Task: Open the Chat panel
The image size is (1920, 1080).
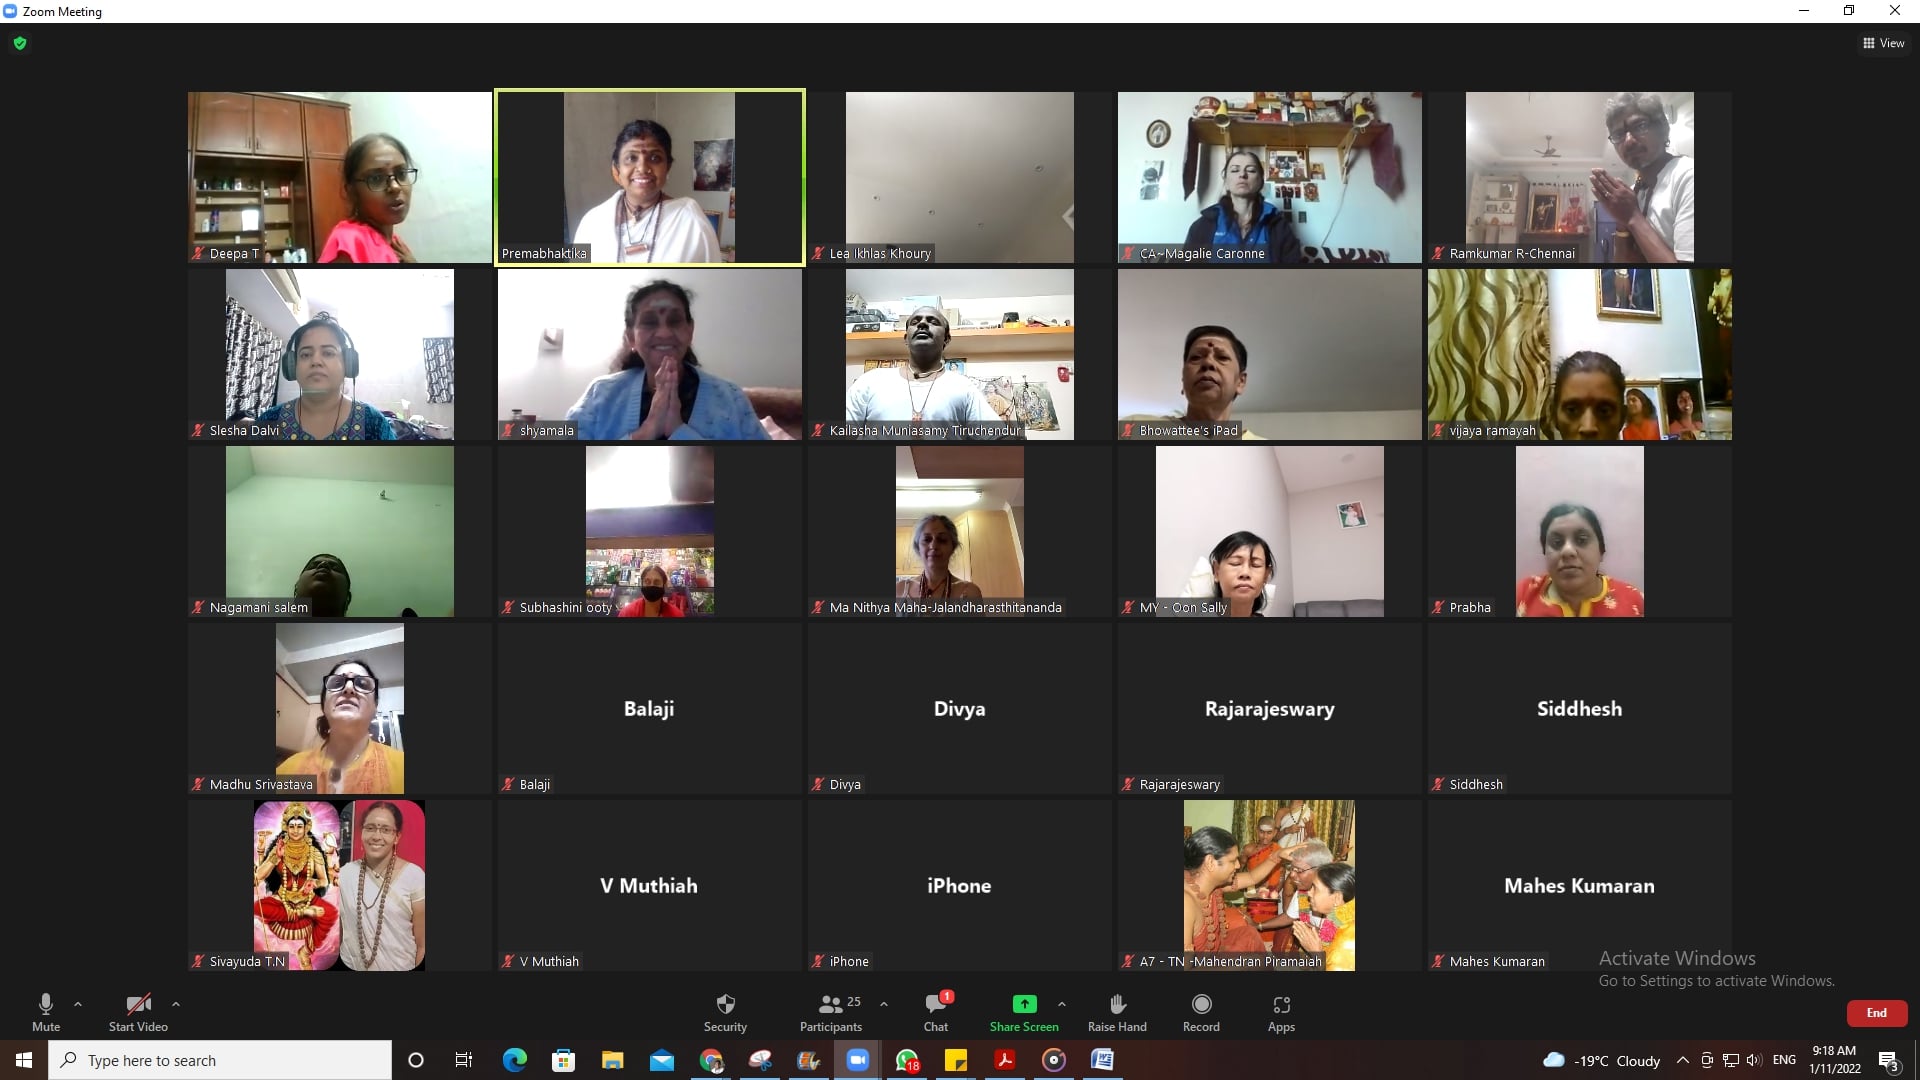Action: 936,1004
